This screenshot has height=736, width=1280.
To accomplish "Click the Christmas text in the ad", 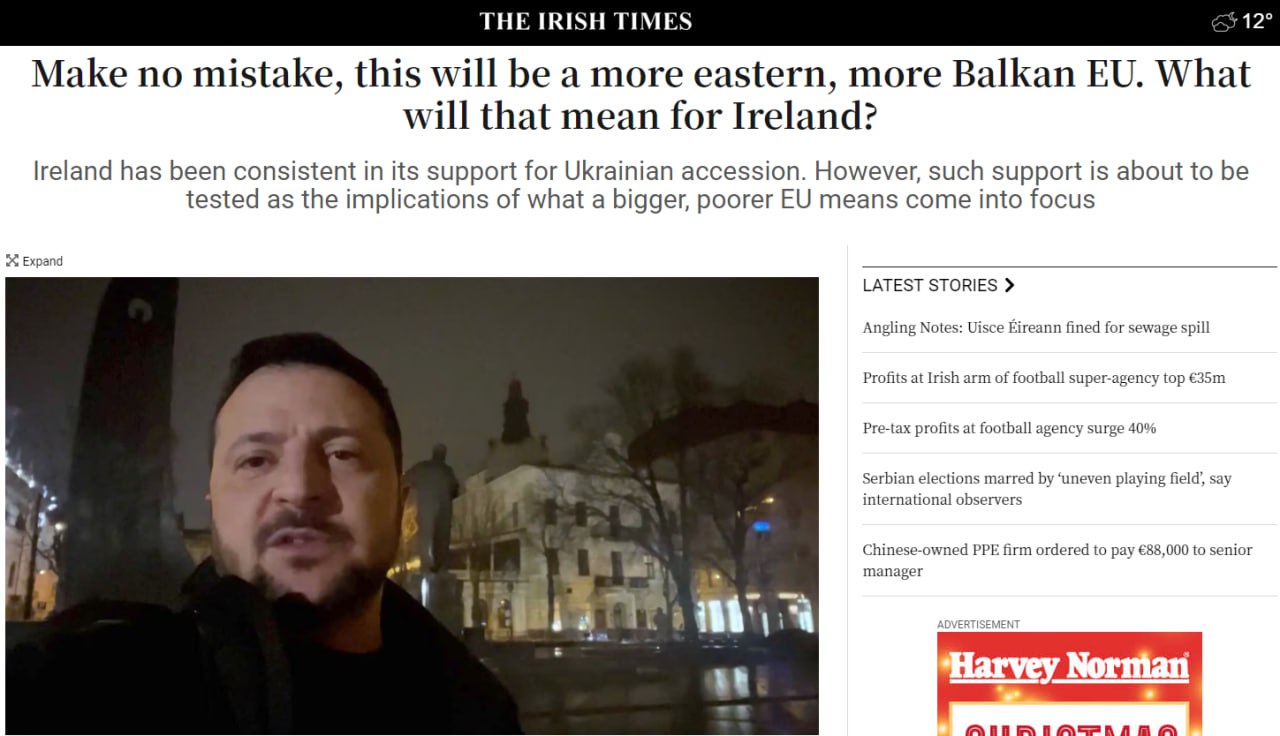I will (x=1069, y=728).
